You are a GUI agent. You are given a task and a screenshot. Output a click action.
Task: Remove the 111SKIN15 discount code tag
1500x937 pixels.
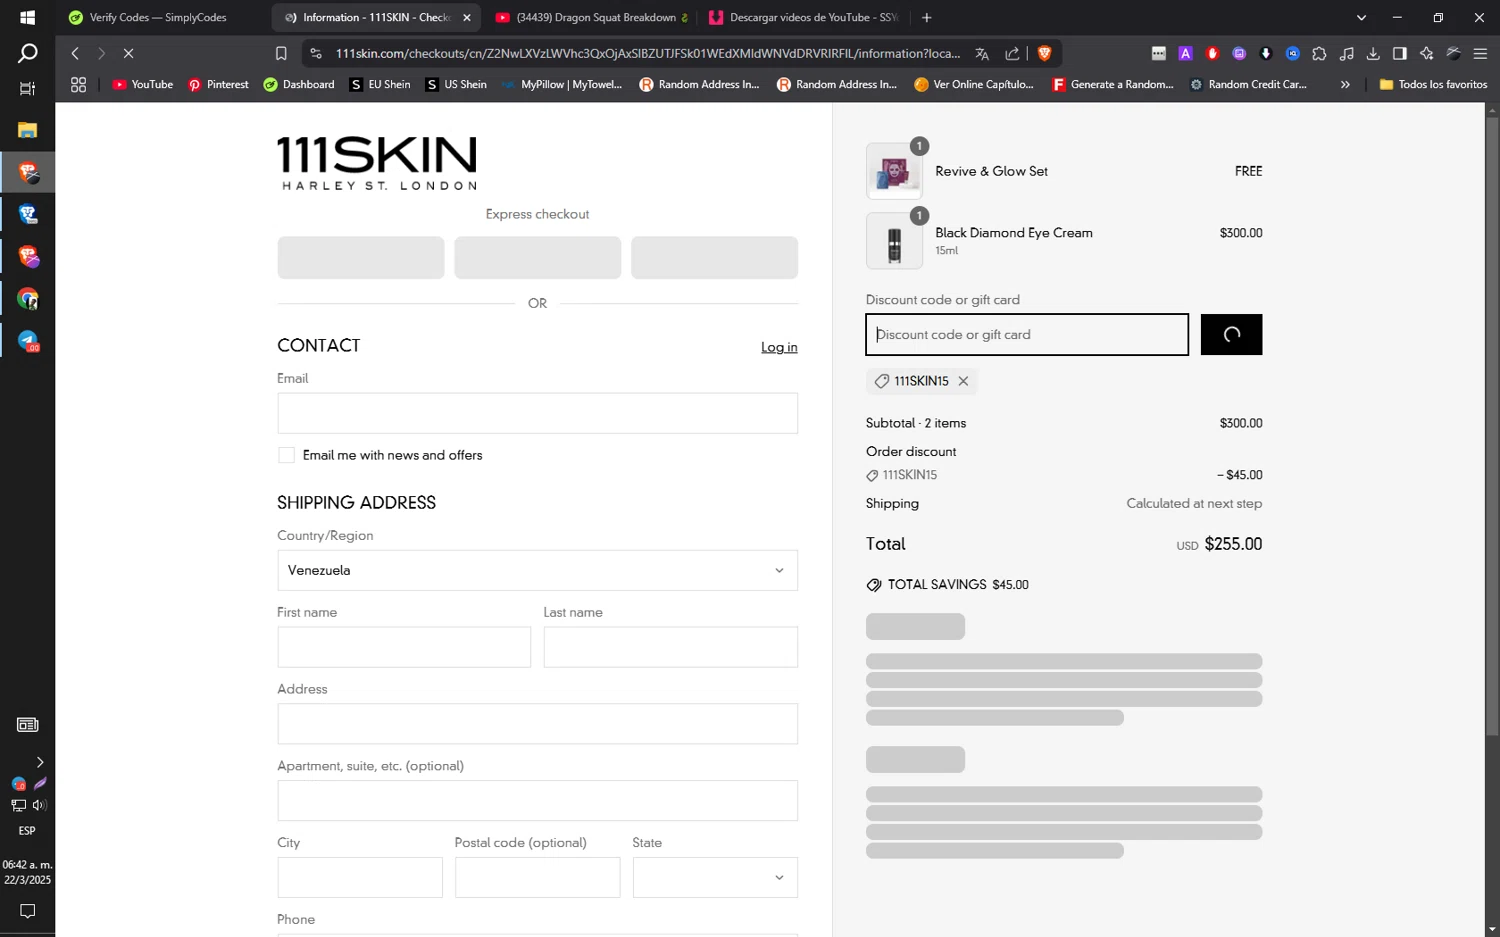click(963, 381)
